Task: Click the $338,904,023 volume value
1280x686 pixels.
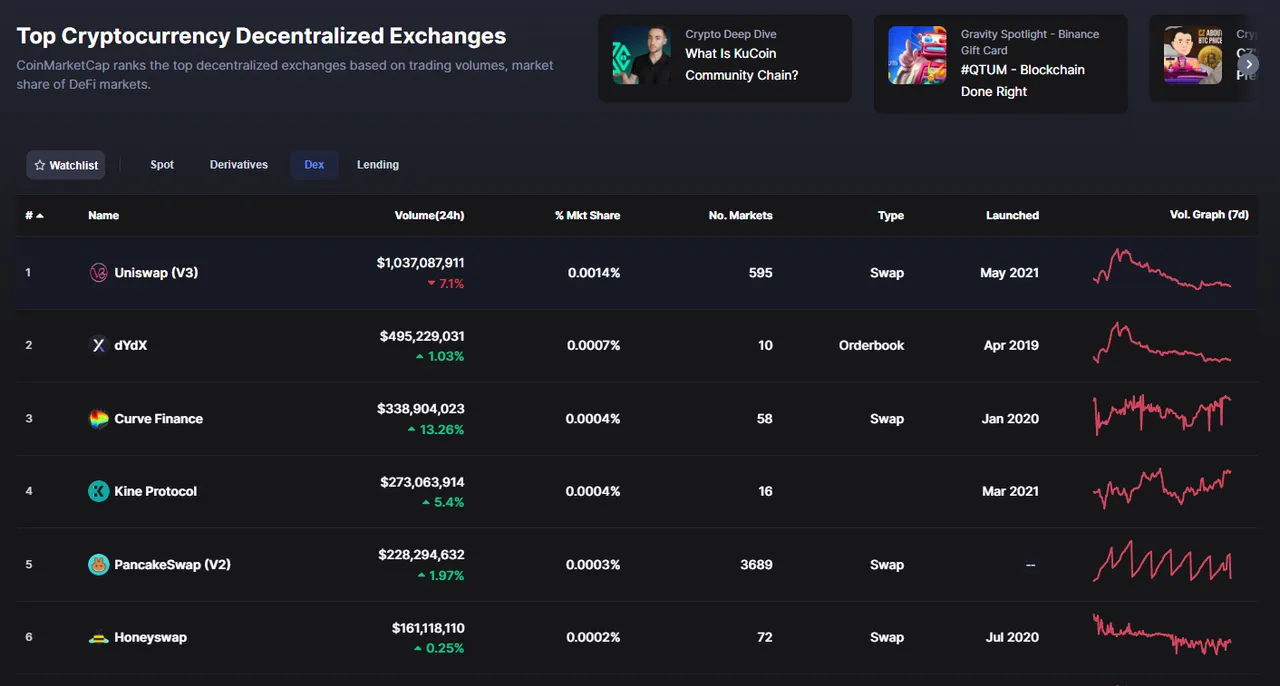Action: pyautogui.click(x=421, y=409)
